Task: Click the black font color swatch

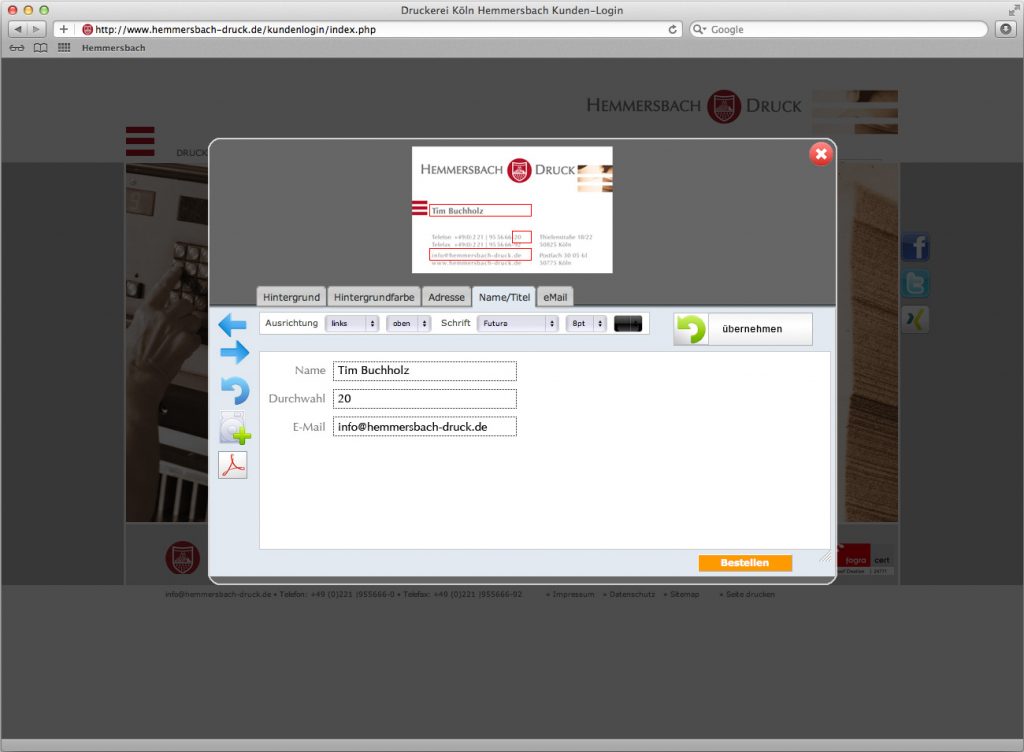Action: (x=628, y=324)
